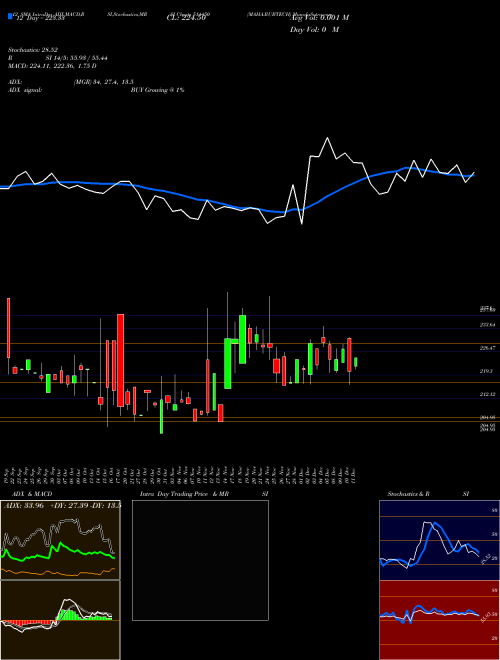Click the 226.47 price axis label
The height and width of the screenshot is (660, 500).
point(489,348)
